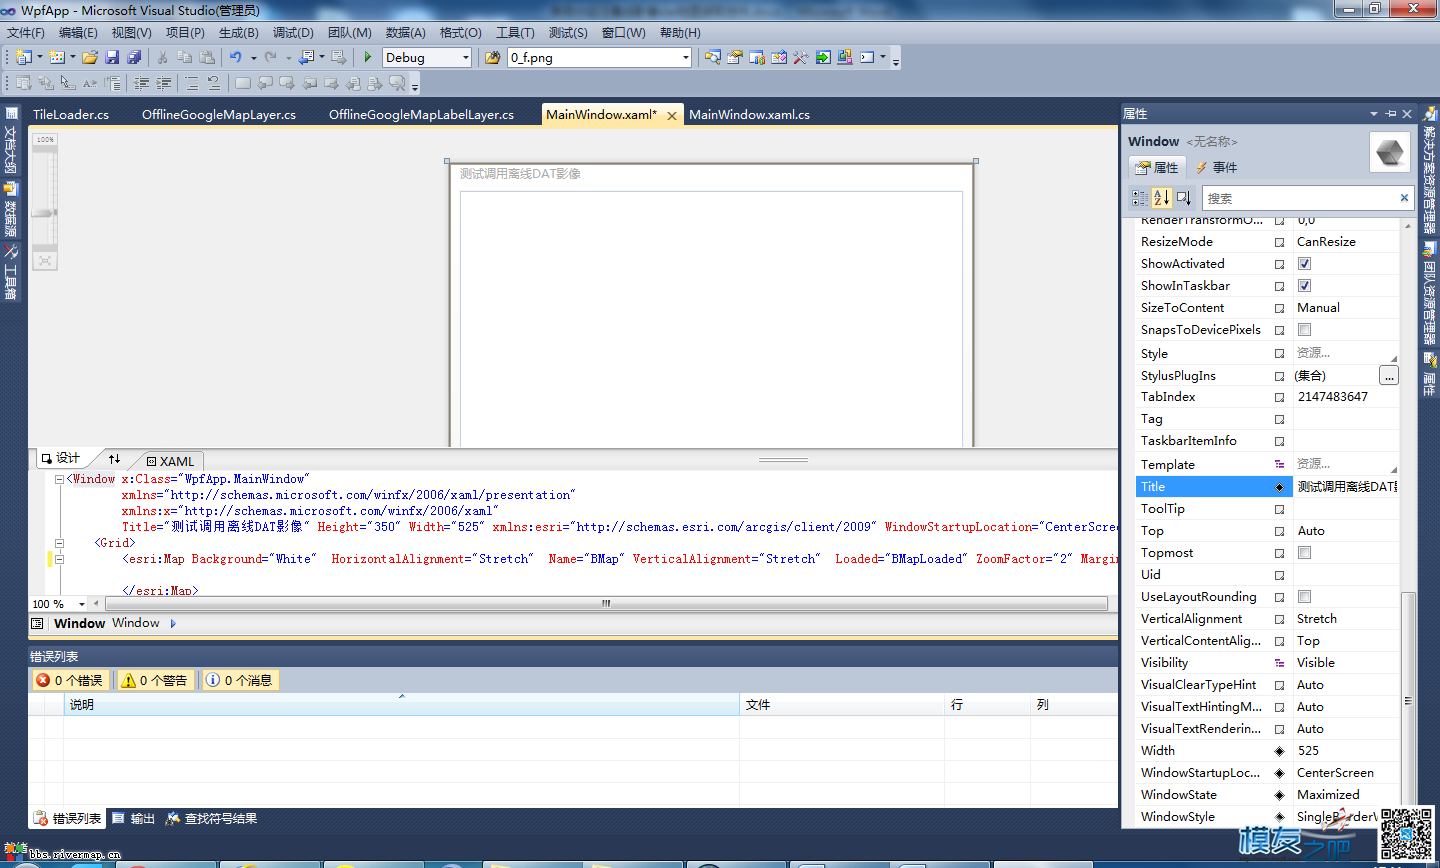Collapse the Window element in XAML editor

click(59, 479)
